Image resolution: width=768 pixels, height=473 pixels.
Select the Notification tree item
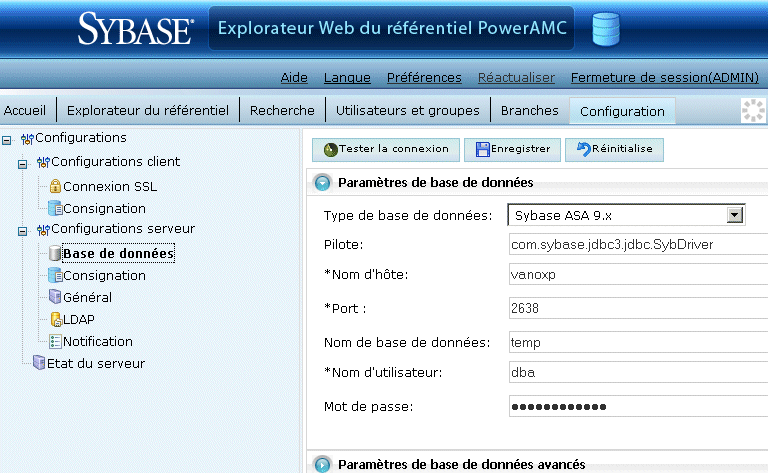[x=98, y=341]
